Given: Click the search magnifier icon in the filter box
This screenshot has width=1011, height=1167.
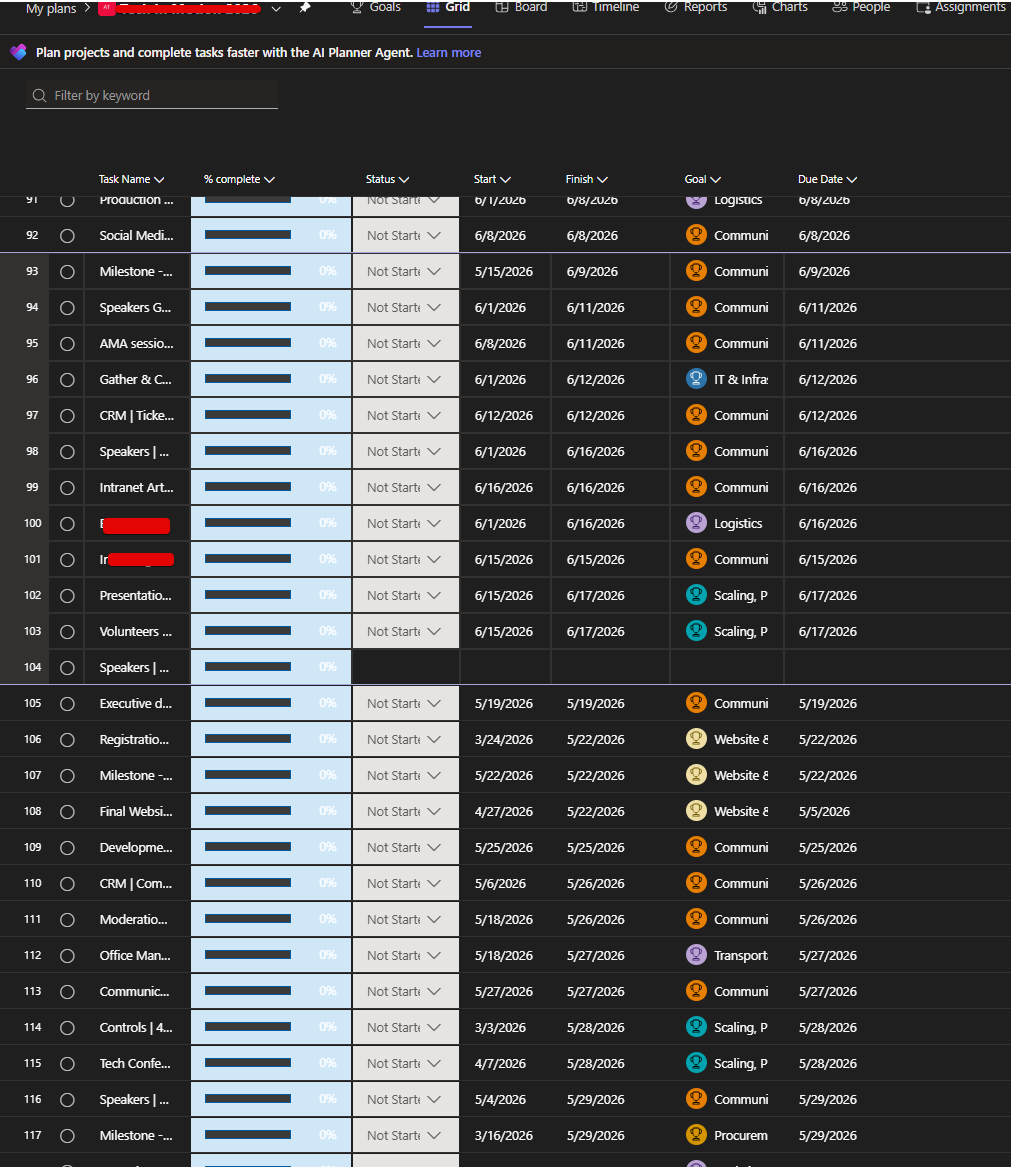Looking at the screenshot, I should (x=39, y=95).
